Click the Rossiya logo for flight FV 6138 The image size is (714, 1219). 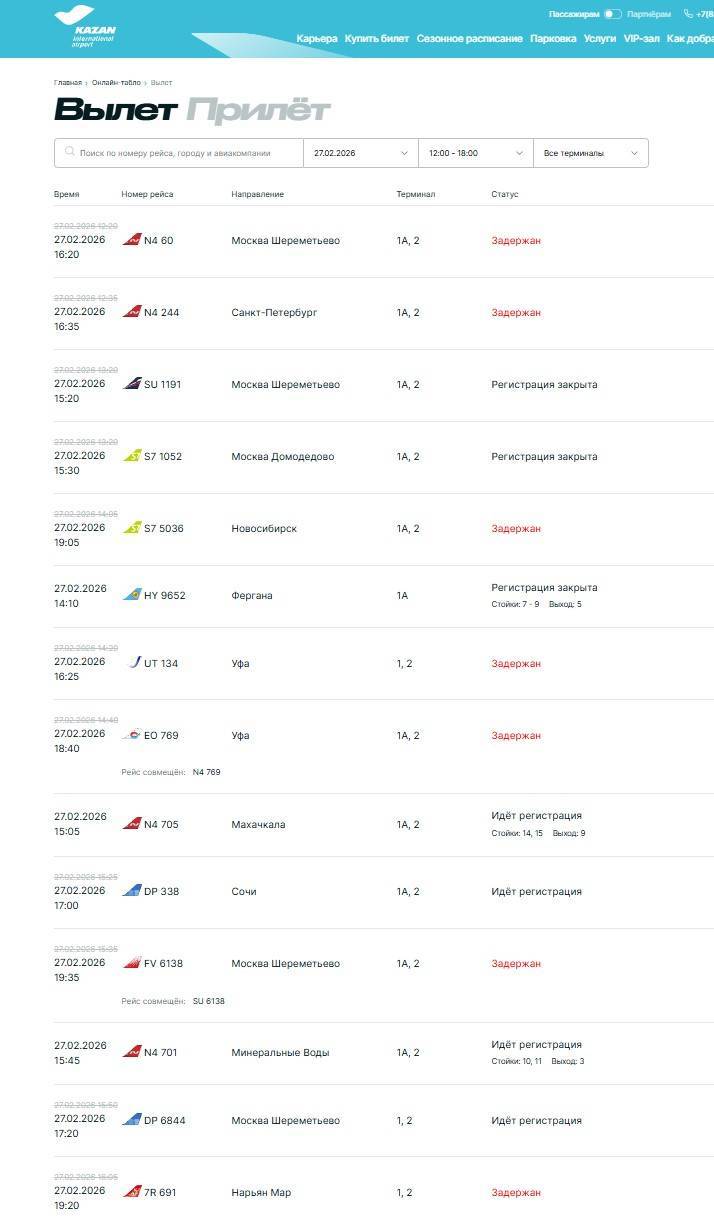tap(132, 963)
